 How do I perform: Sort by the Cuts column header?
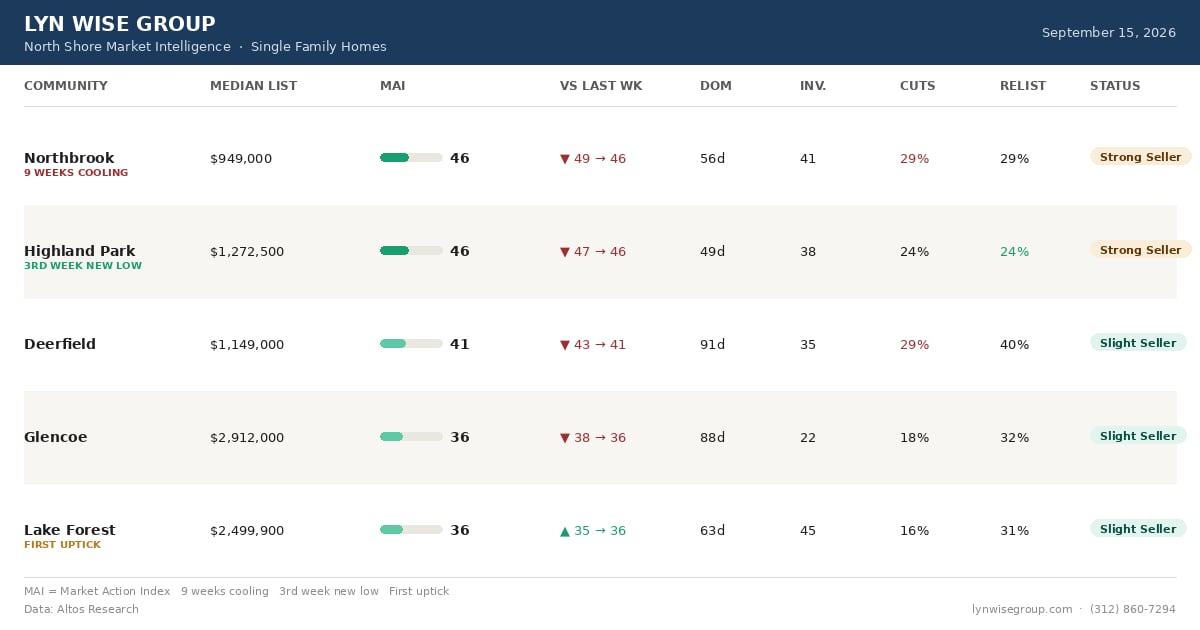pos(918,86)
